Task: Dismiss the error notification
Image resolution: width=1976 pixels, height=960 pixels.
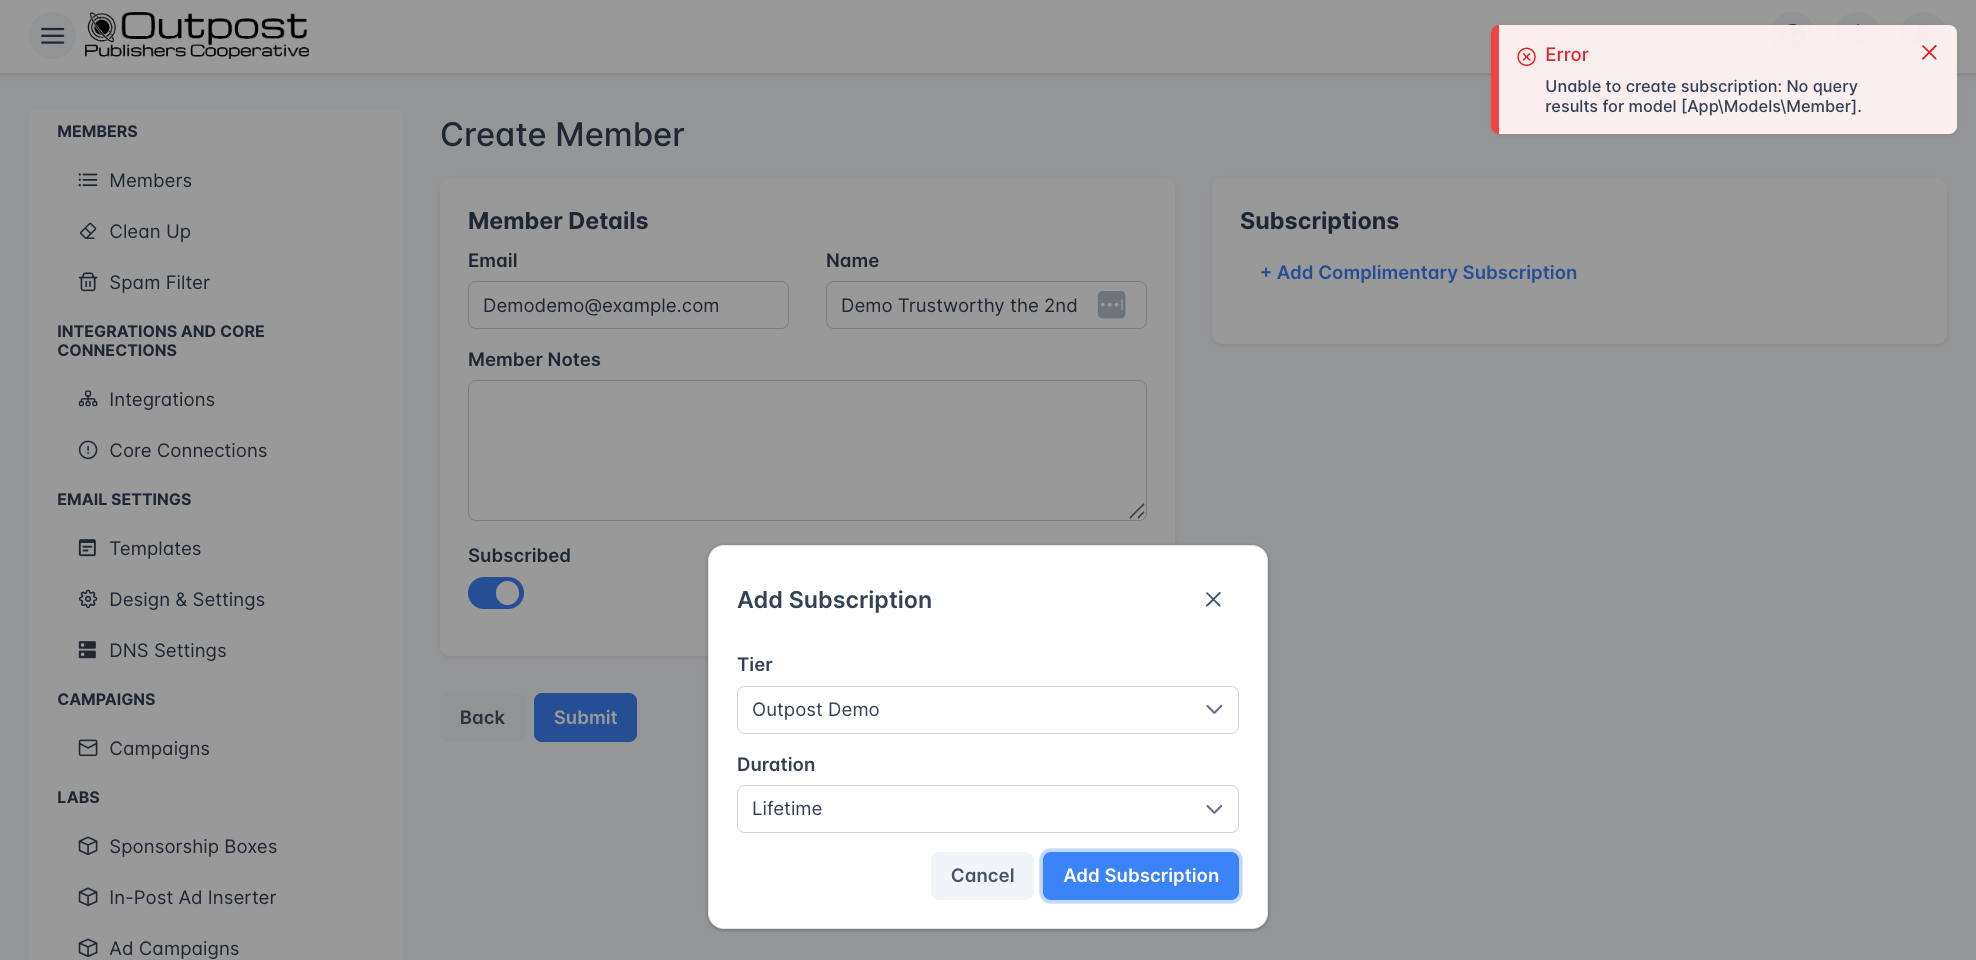Action: click(1929, 52)
